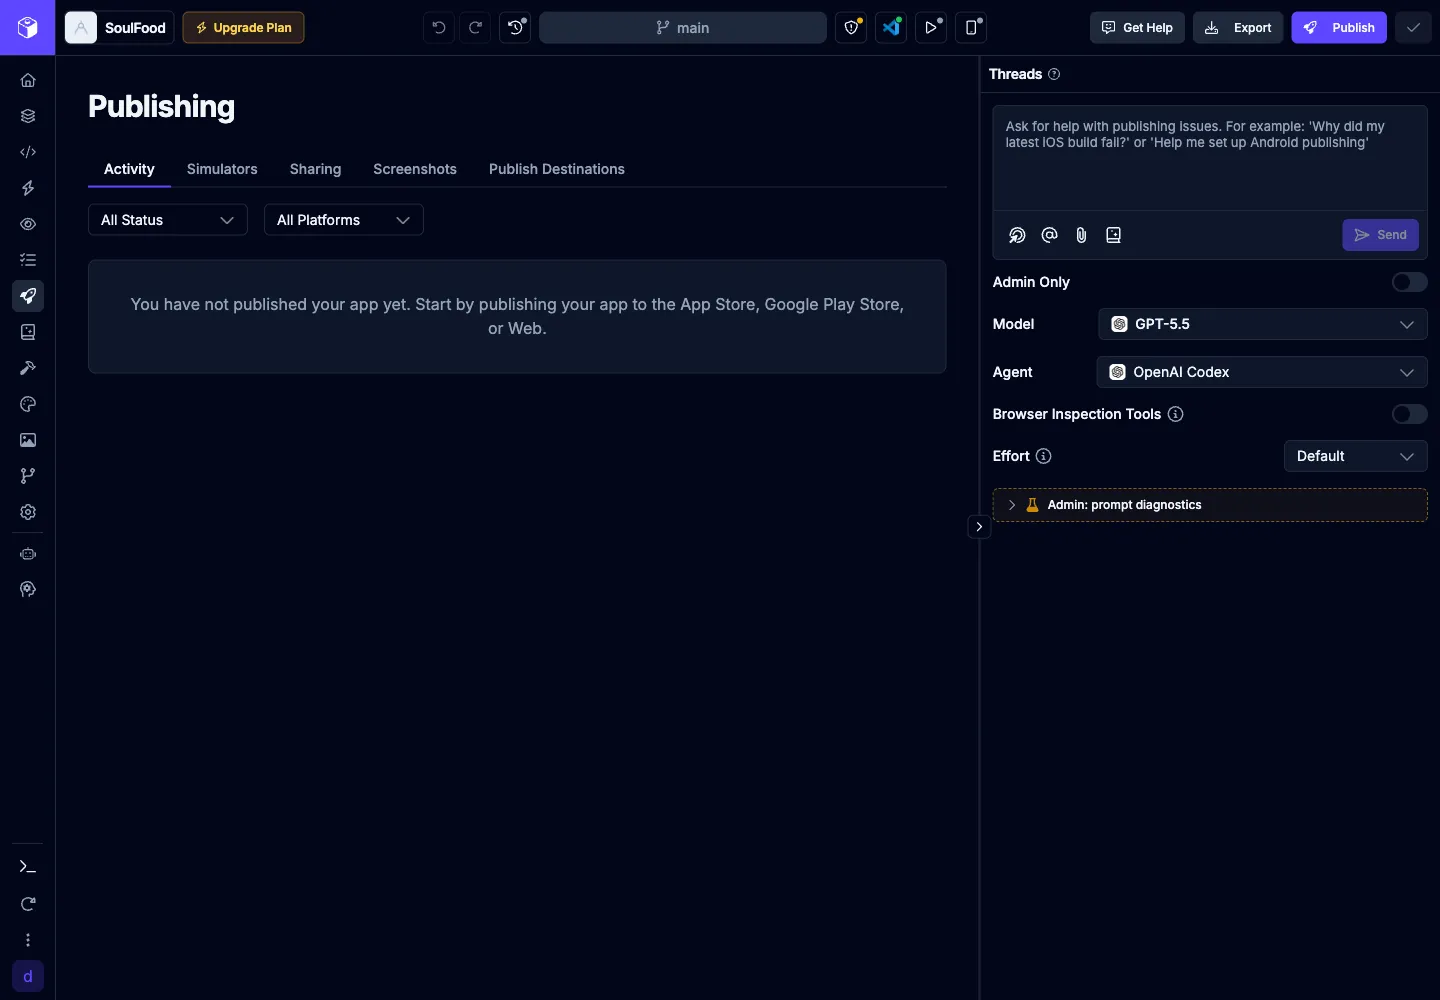Collapse the Threads panel with arrow

tap(979, 527)
